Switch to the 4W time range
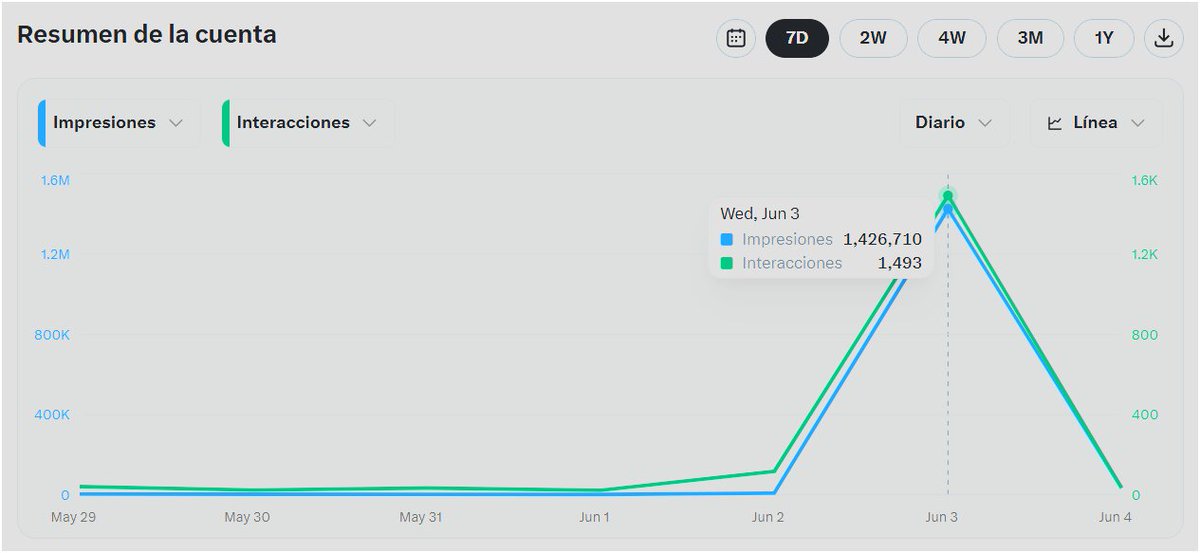1200x553 pixels. (952, 38)
